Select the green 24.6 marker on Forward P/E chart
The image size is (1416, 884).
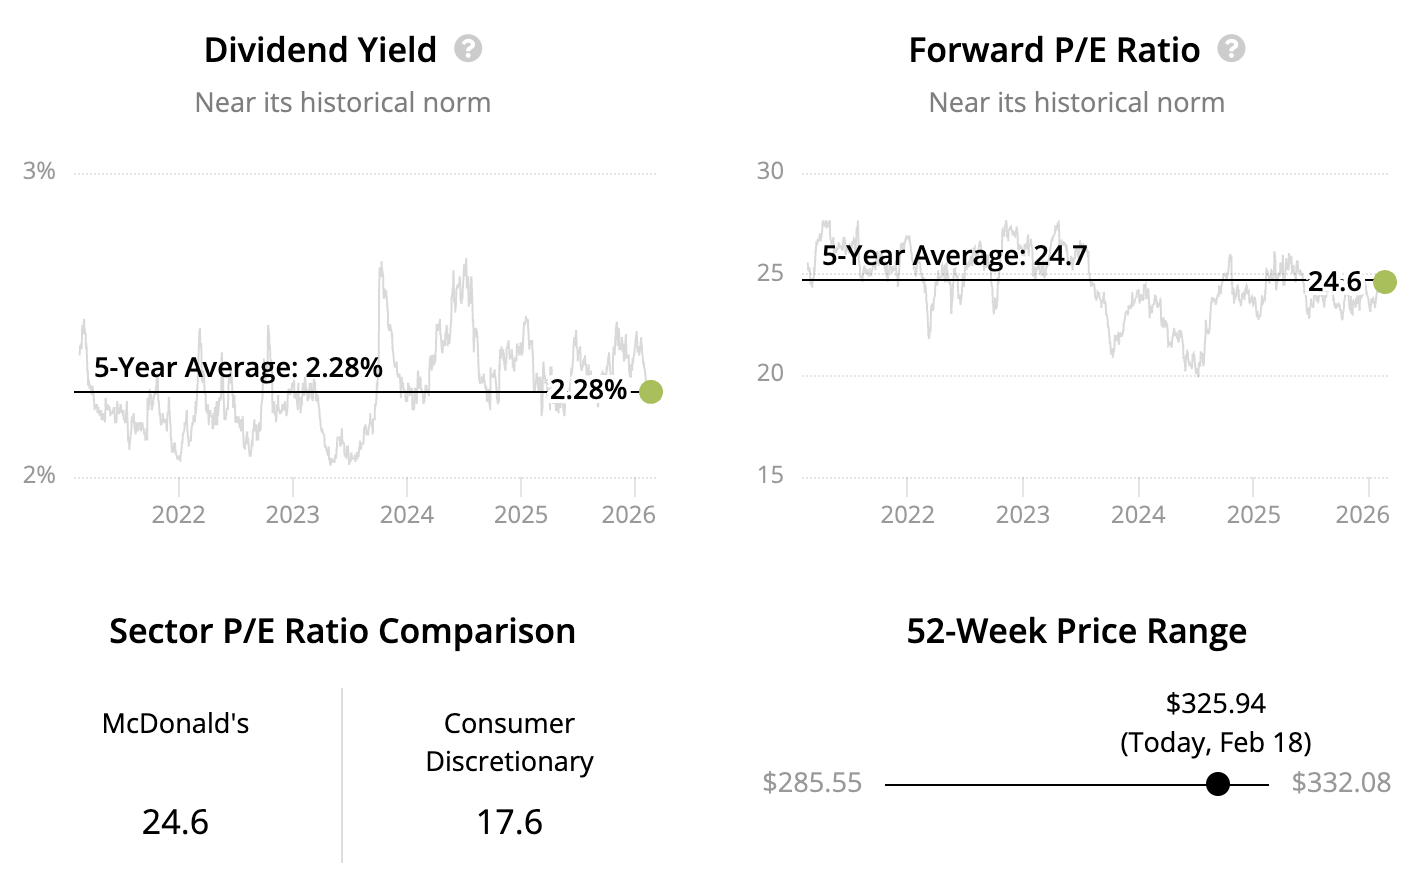tap(1384, 282)
